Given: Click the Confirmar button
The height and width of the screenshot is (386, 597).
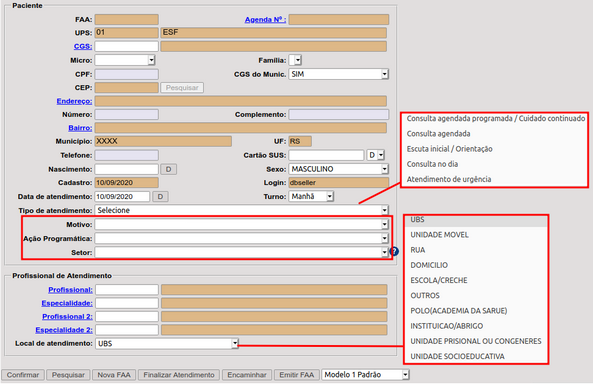Looking at the screenshot, I should tap(23, 375).
